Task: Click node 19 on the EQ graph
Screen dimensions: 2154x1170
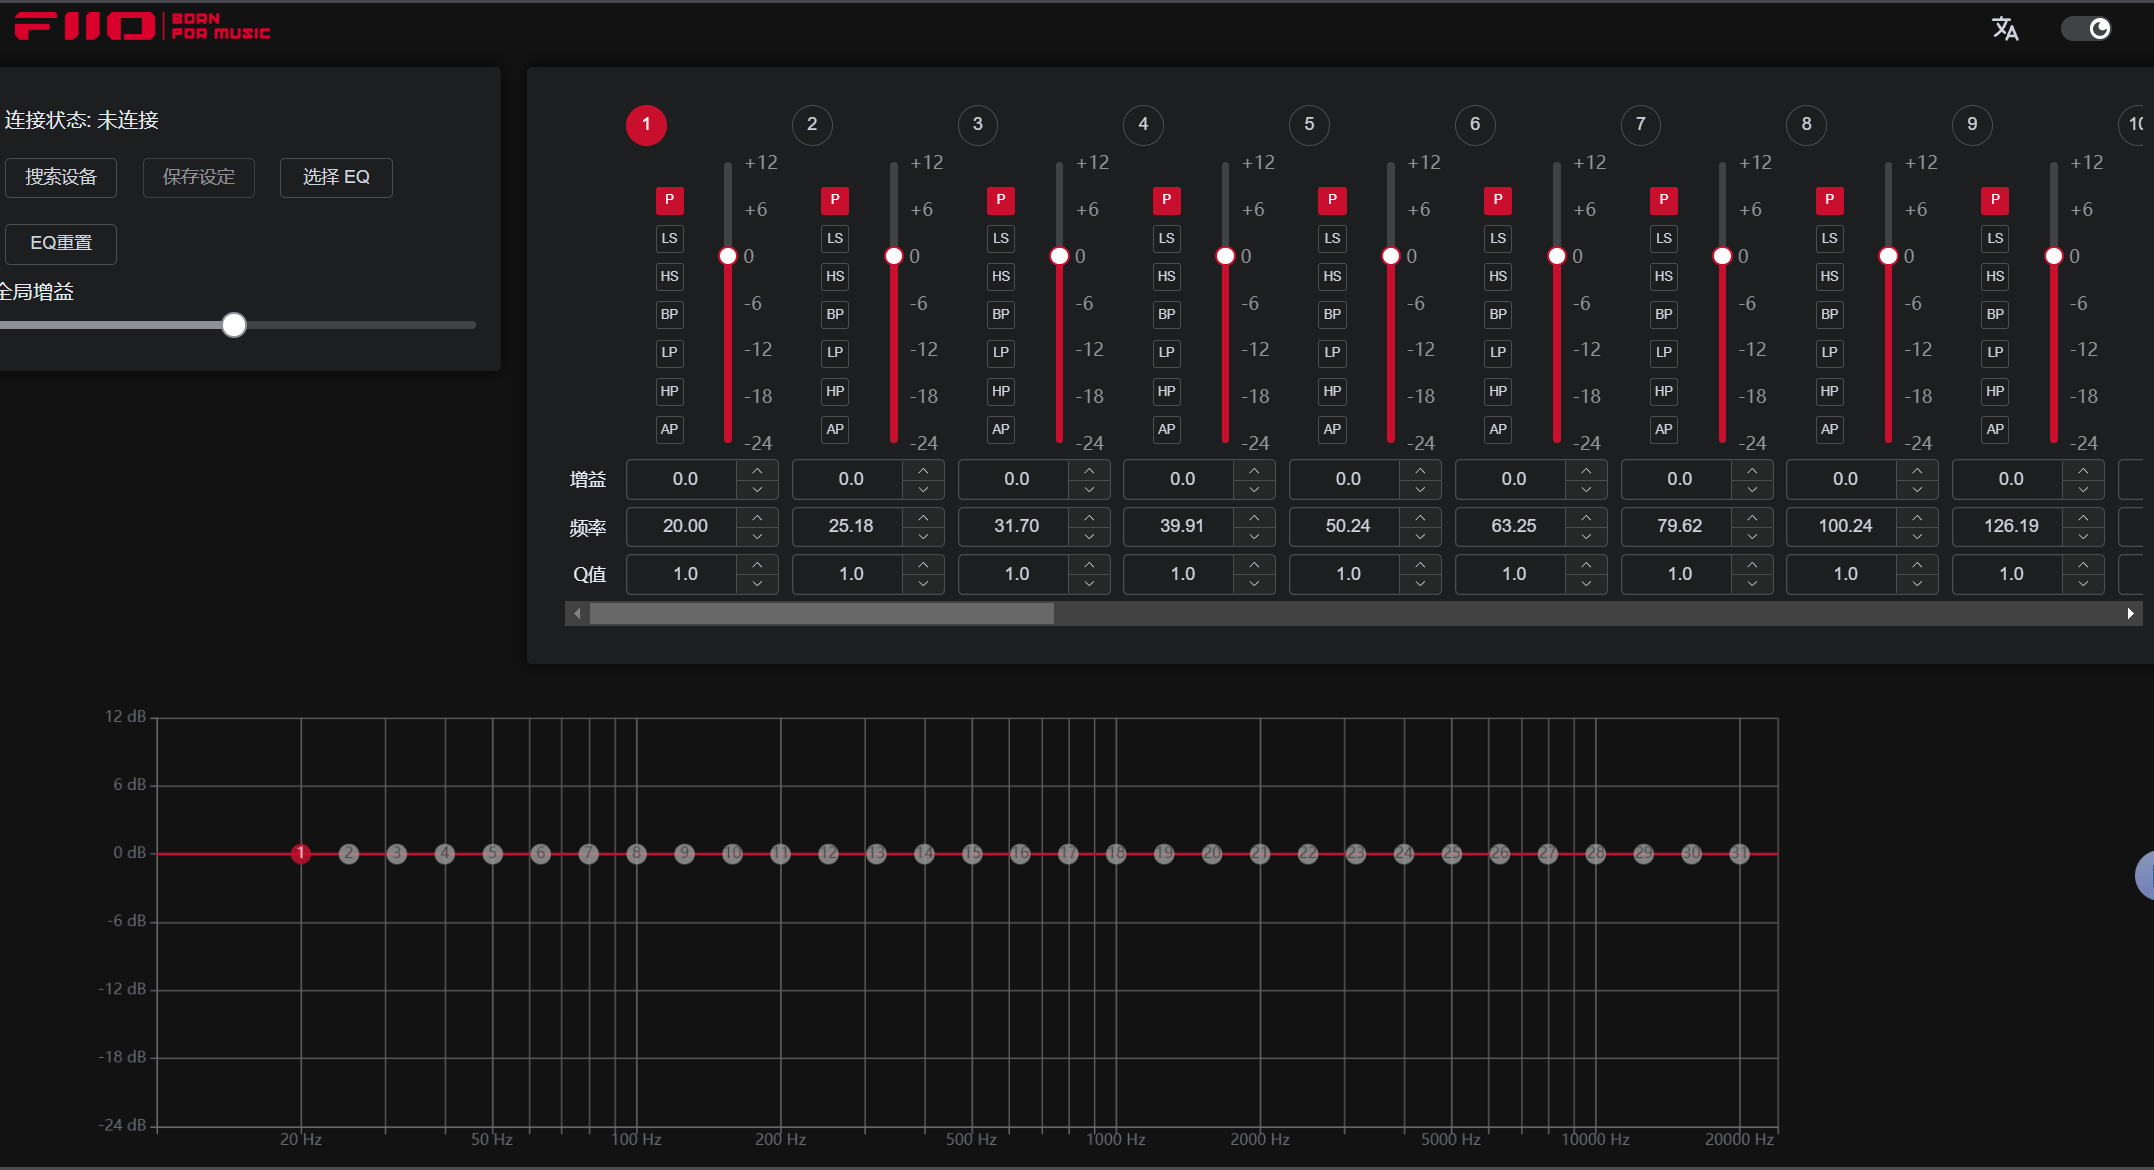Action: [1164, 853]
